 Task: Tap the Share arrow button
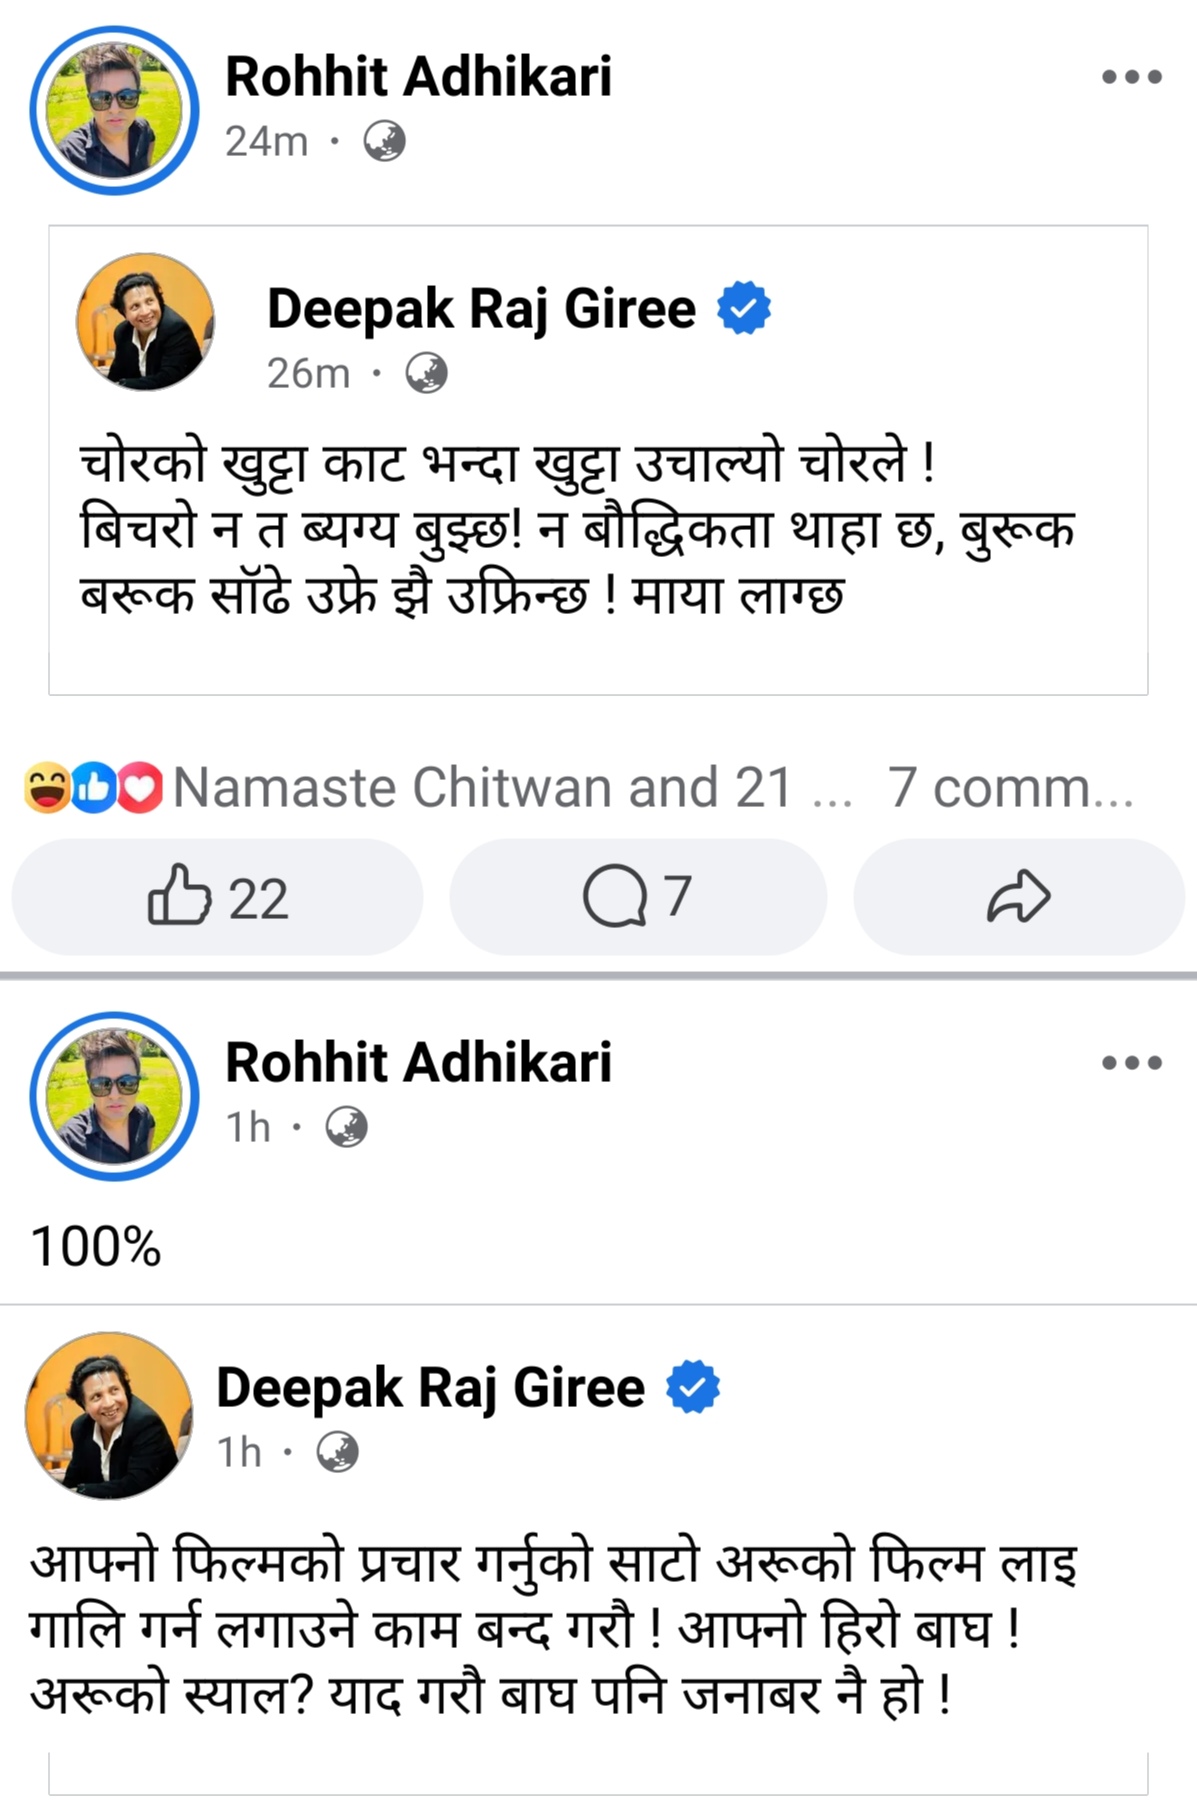click(1018, 897)
